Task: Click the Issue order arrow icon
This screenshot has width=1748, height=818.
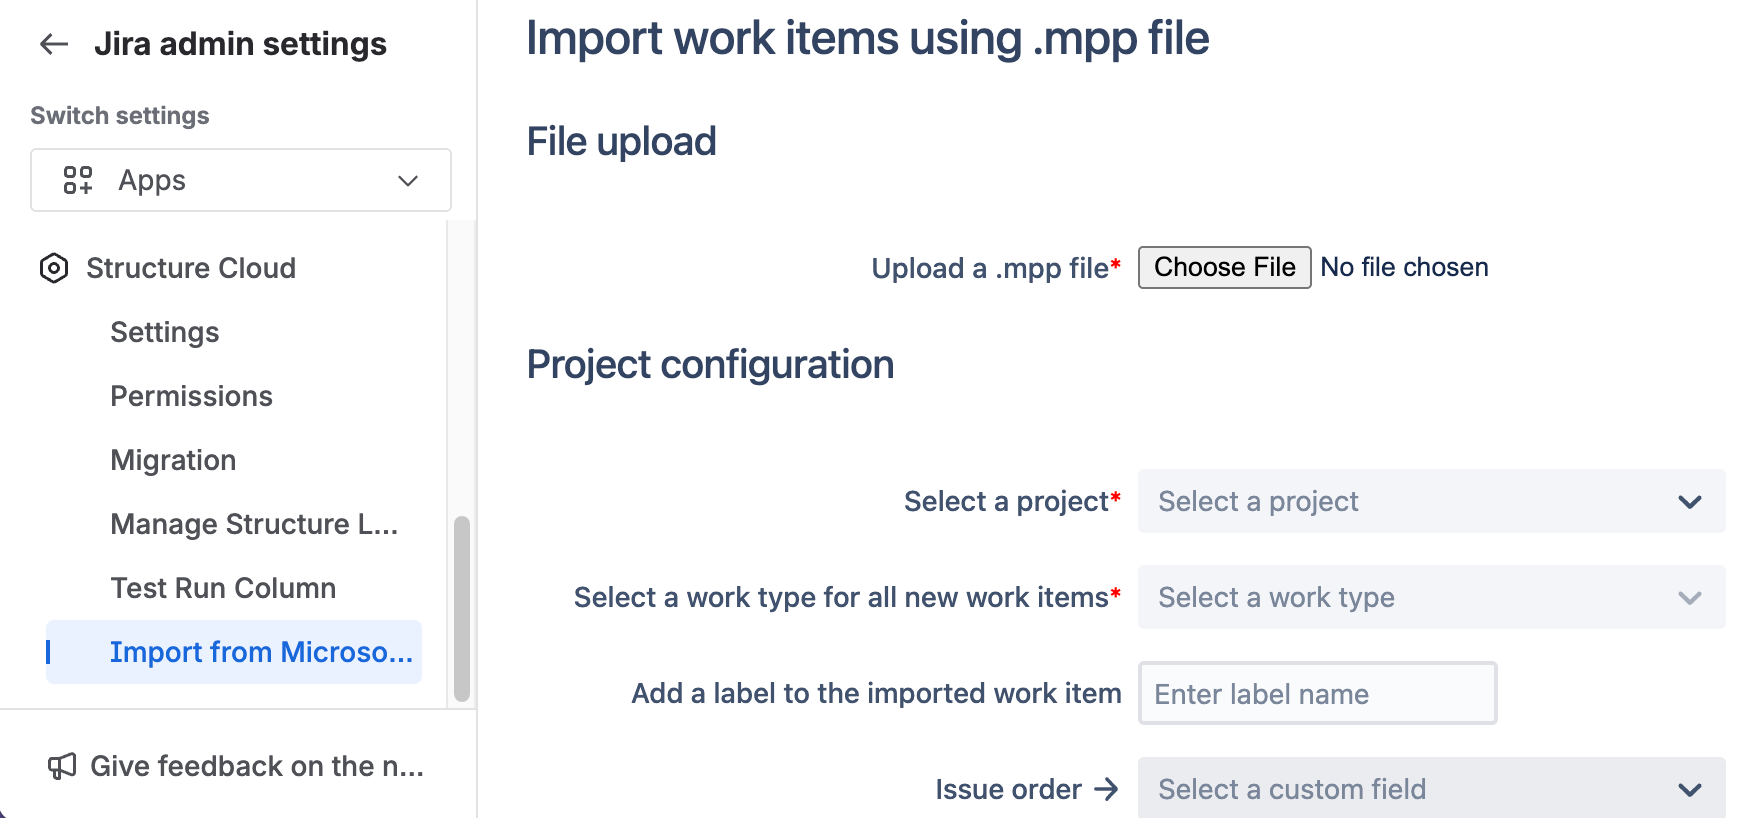Action: pos(1106,789)
